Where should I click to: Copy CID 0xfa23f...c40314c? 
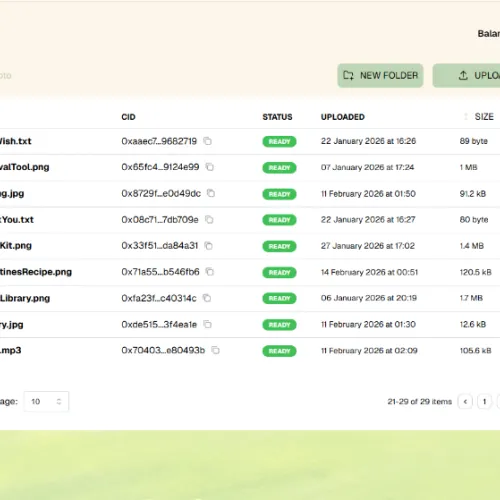coord(207,298)
